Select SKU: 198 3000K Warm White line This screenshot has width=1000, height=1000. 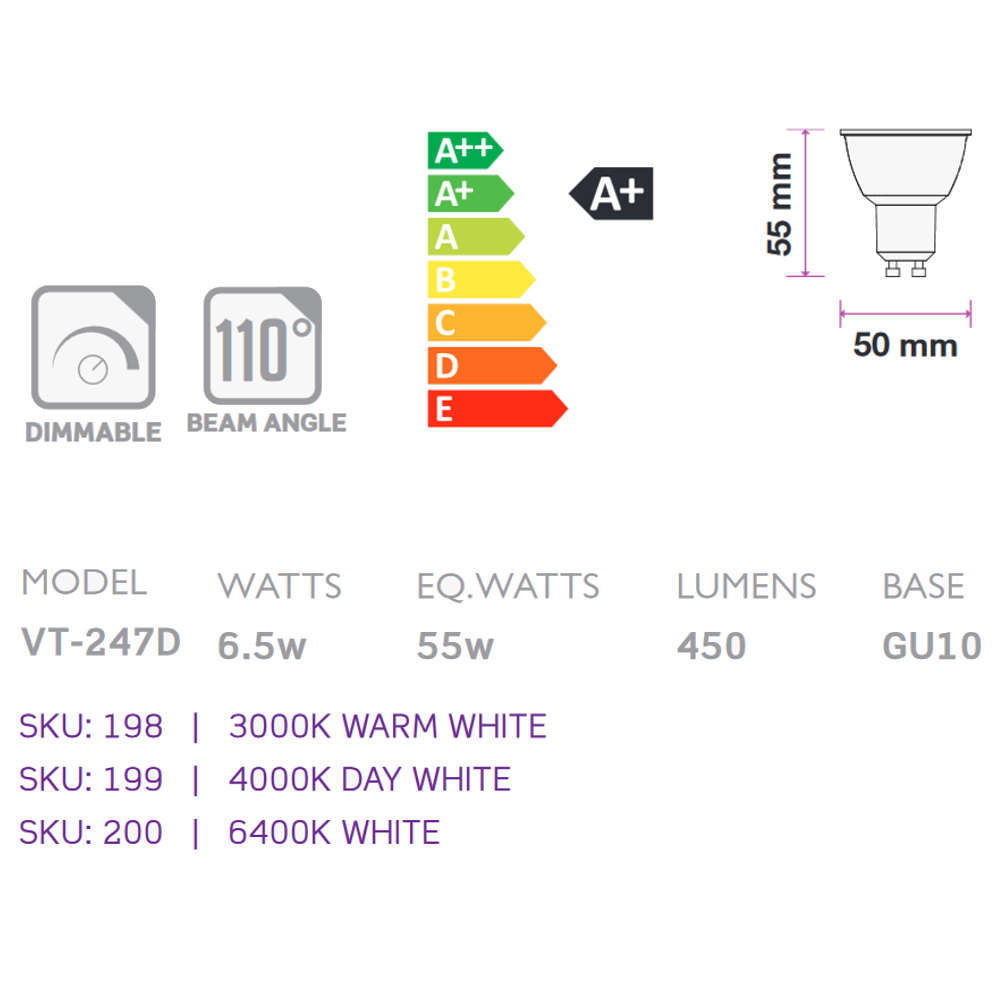[283, 726]
